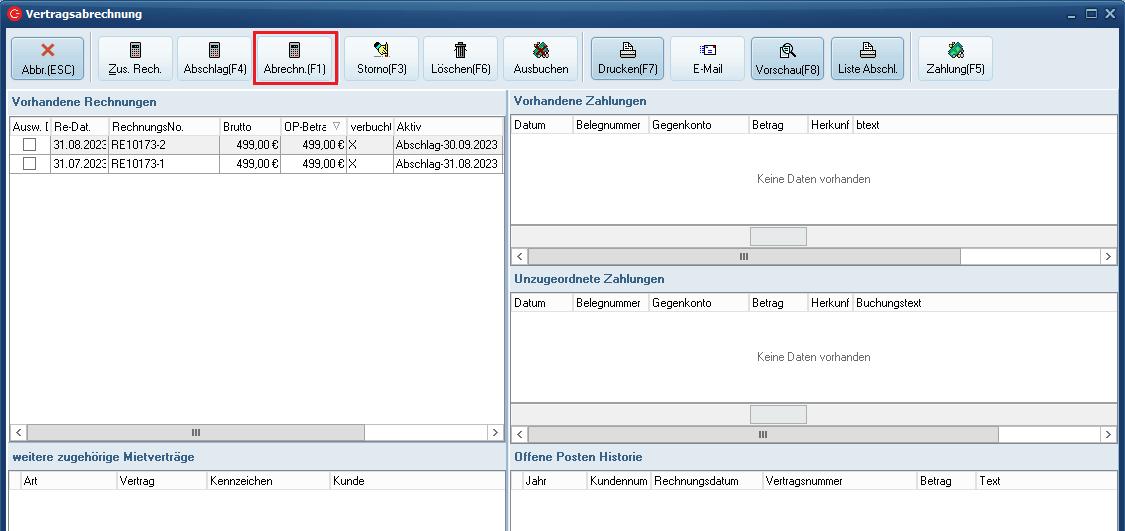The image size is (1125, 531).
Task: Click the Ausbuchen toolbar button
Action: (x=540, y=58)
